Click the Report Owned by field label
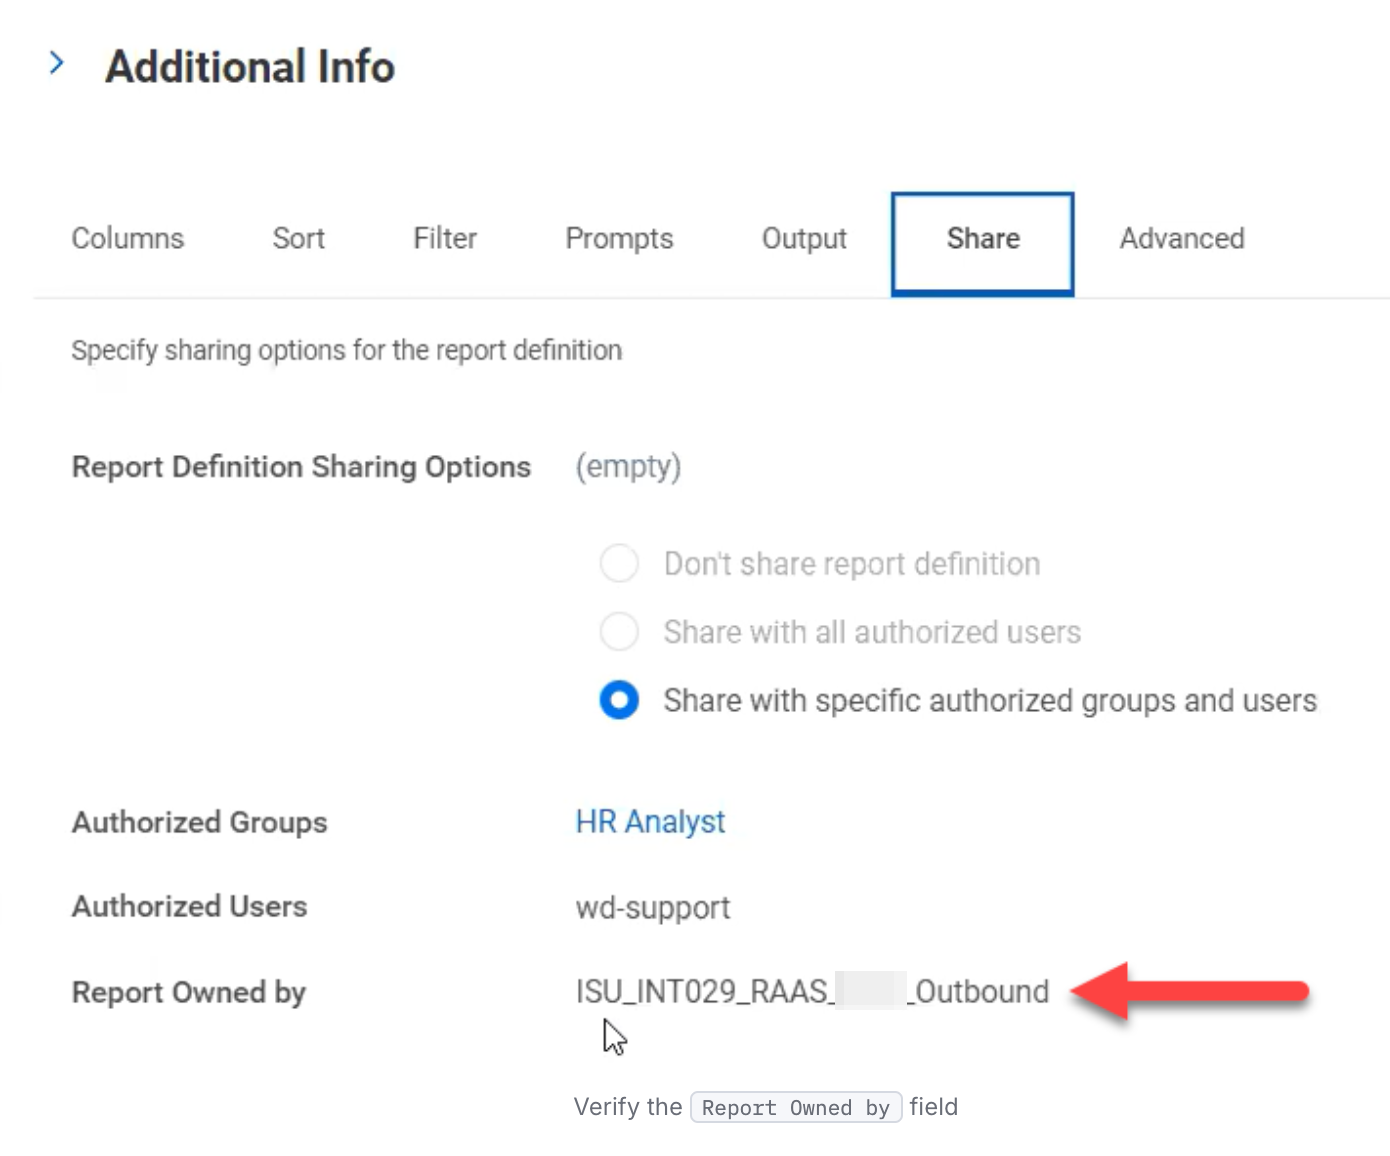This screenshot has width=1390, height=1156. click(188, 992)
